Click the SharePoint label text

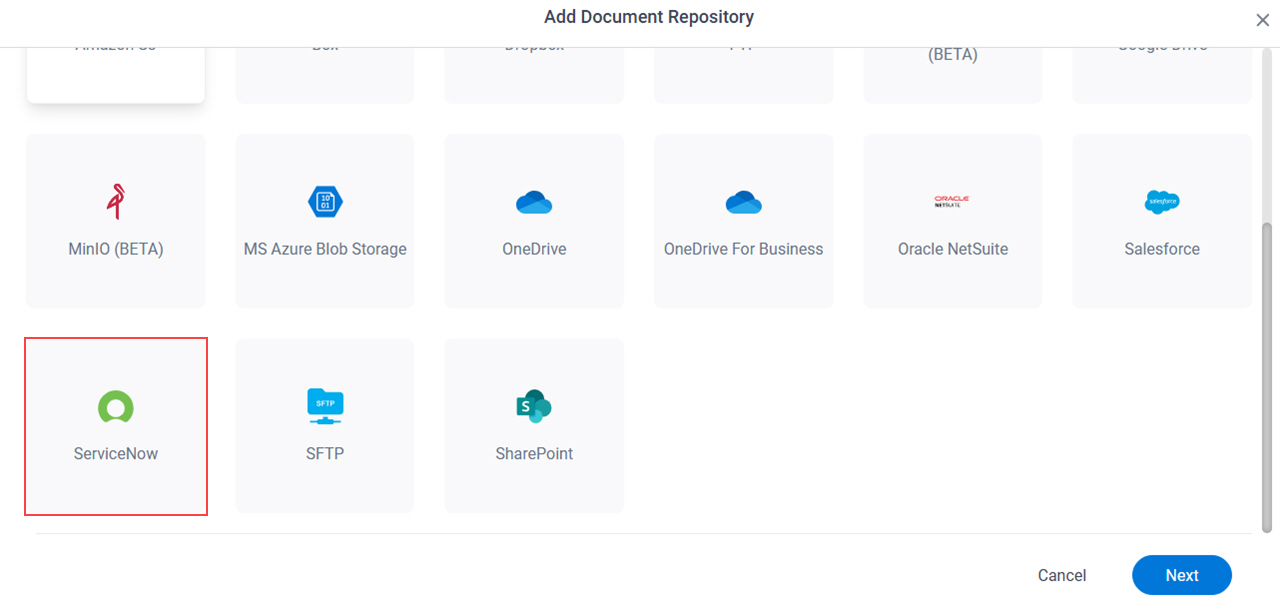[534, 453]
